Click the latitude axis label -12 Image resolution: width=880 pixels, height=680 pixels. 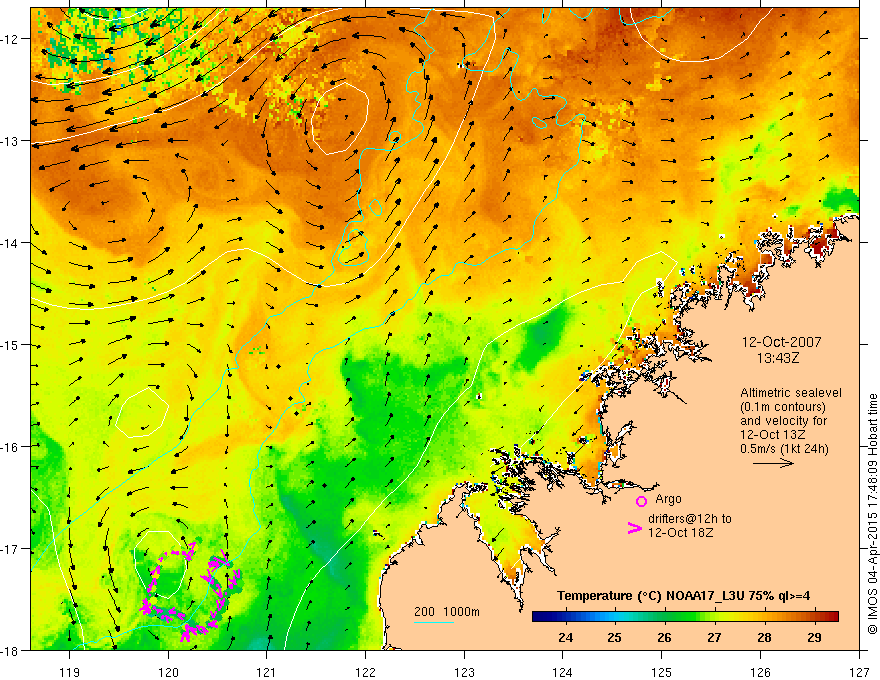point(10,39)
